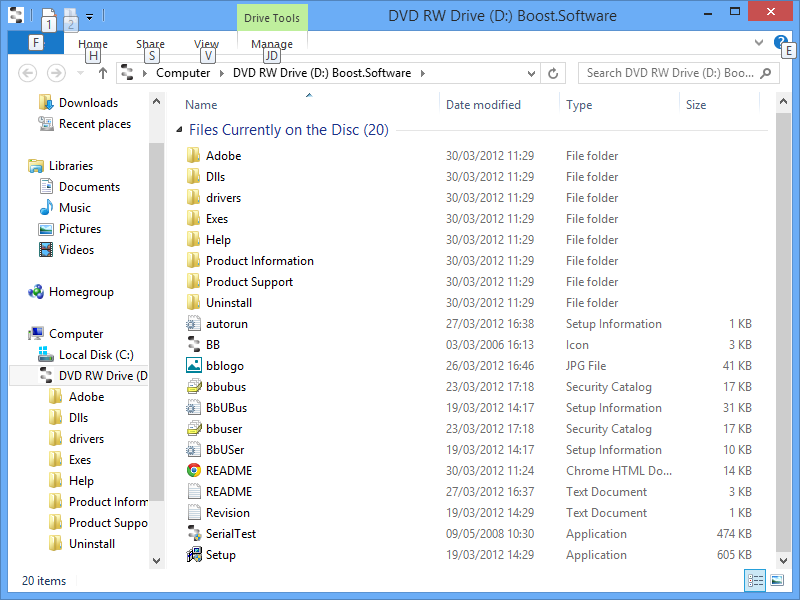800x600 pixels.
Task: Launch the SerialTest application
Action: pyautogui.click(x=226, y=533)
